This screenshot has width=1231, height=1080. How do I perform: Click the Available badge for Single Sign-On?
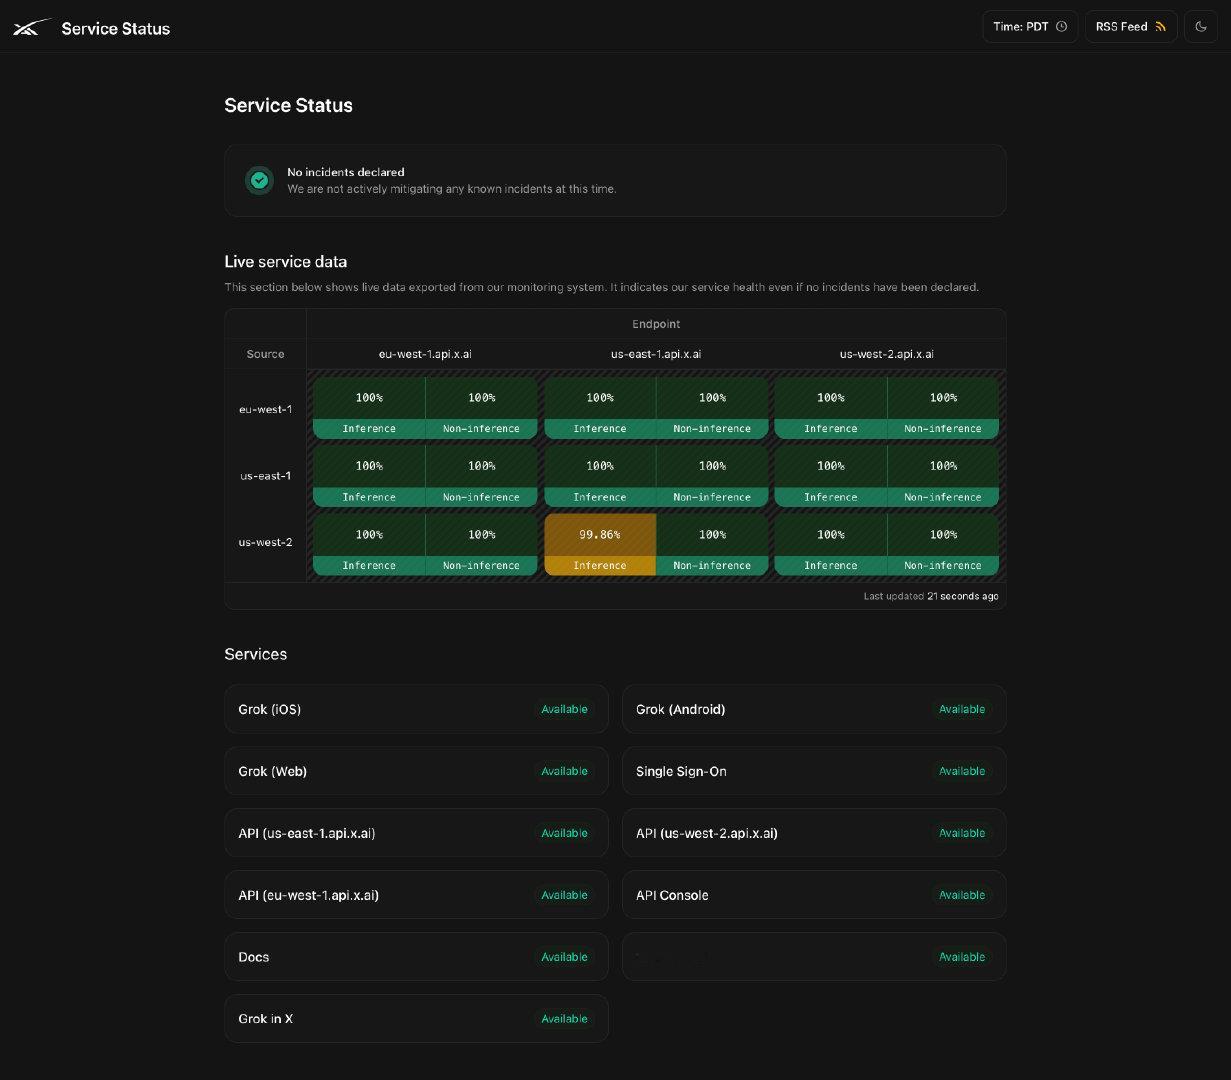[x=962, y=771]
